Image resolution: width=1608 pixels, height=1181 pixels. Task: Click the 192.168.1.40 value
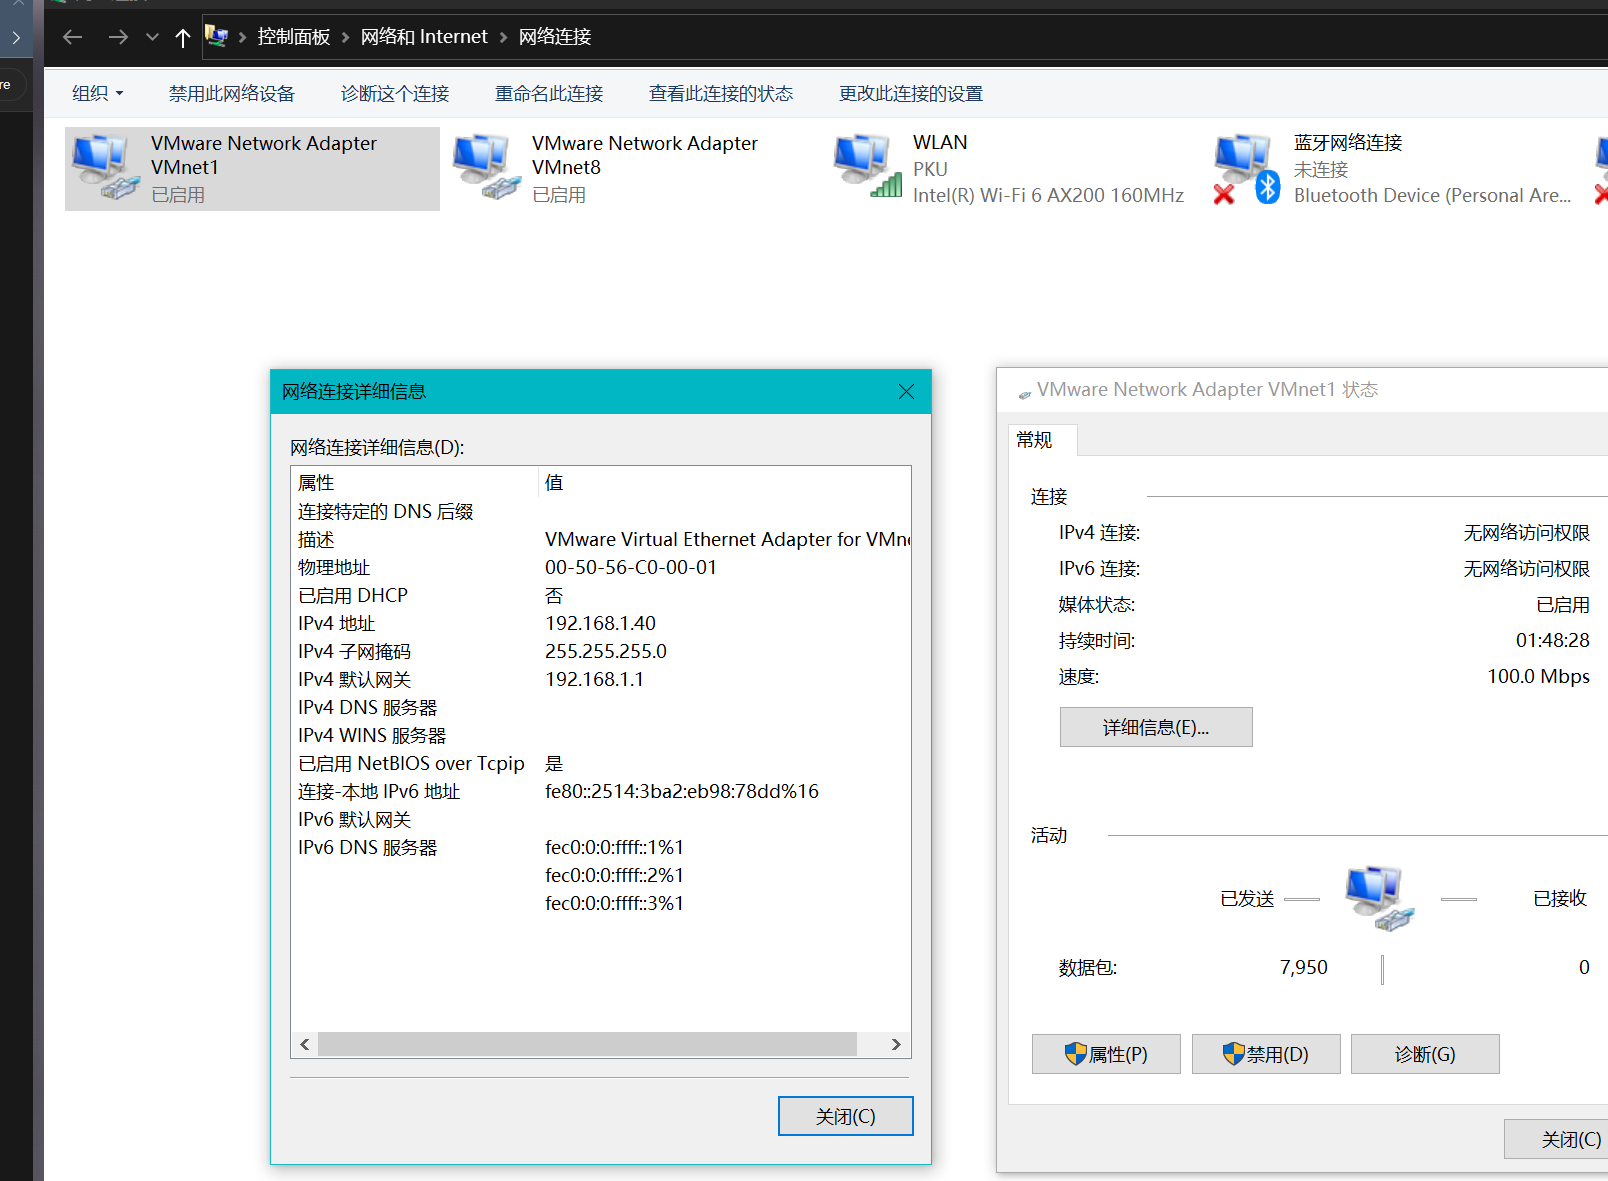[x=600, y=623]
